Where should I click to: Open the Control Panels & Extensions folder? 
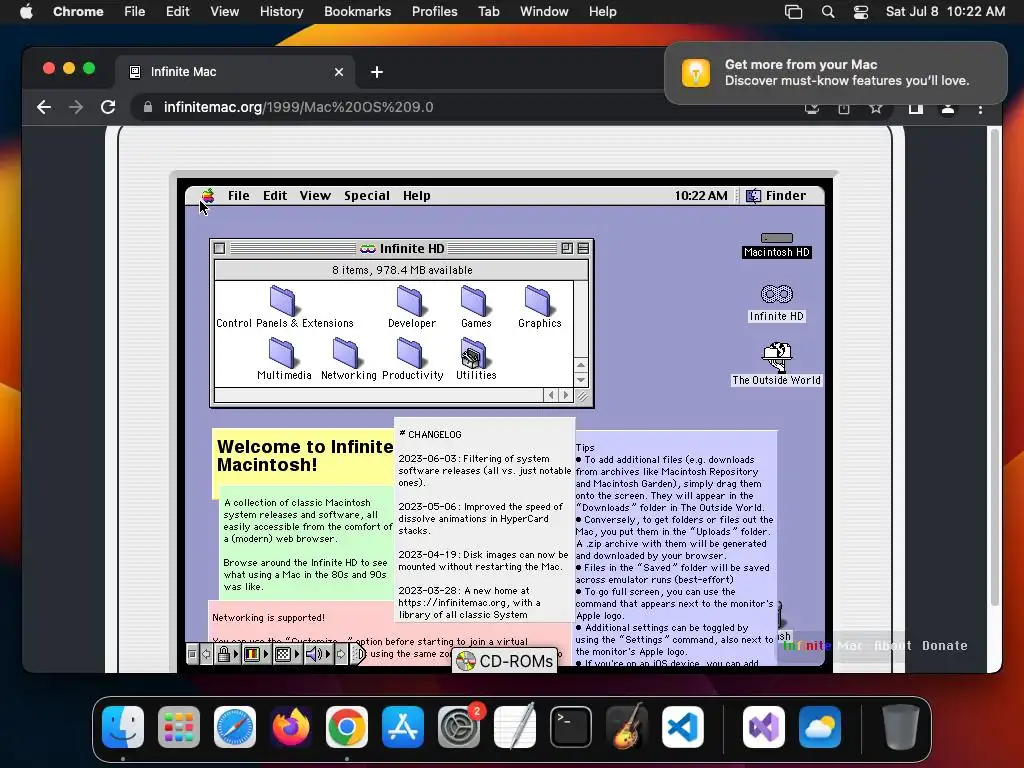(284, 307)
